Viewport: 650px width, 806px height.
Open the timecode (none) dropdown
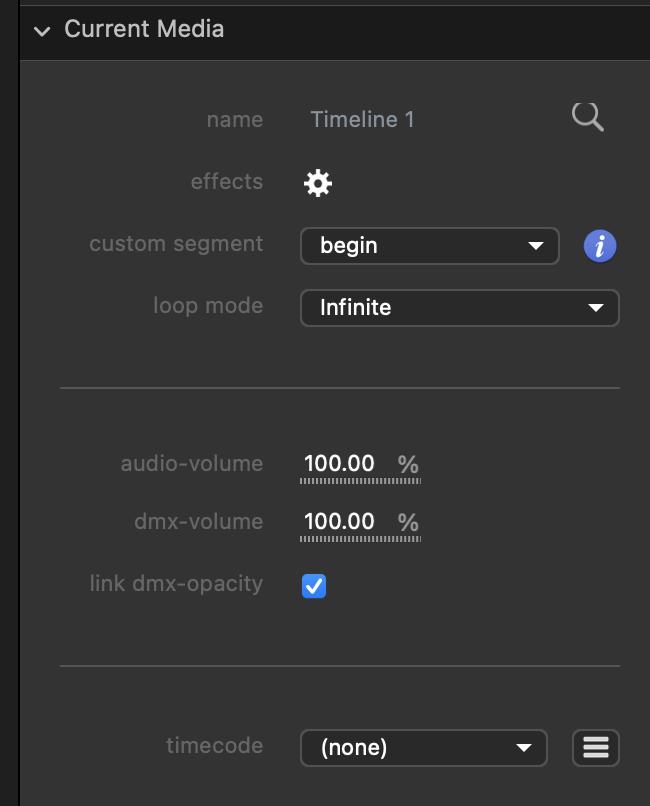click(x=423, y=747)
